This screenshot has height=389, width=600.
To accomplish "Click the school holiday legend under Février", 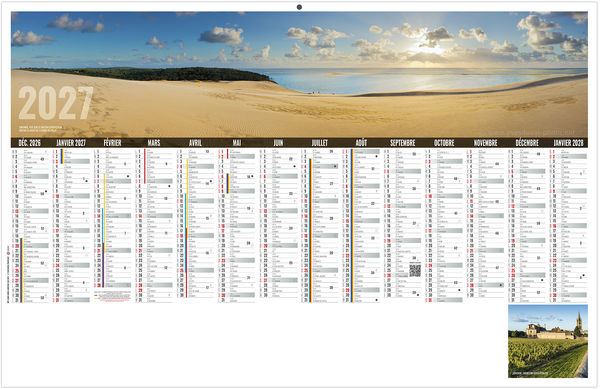I will coord(112,296).
